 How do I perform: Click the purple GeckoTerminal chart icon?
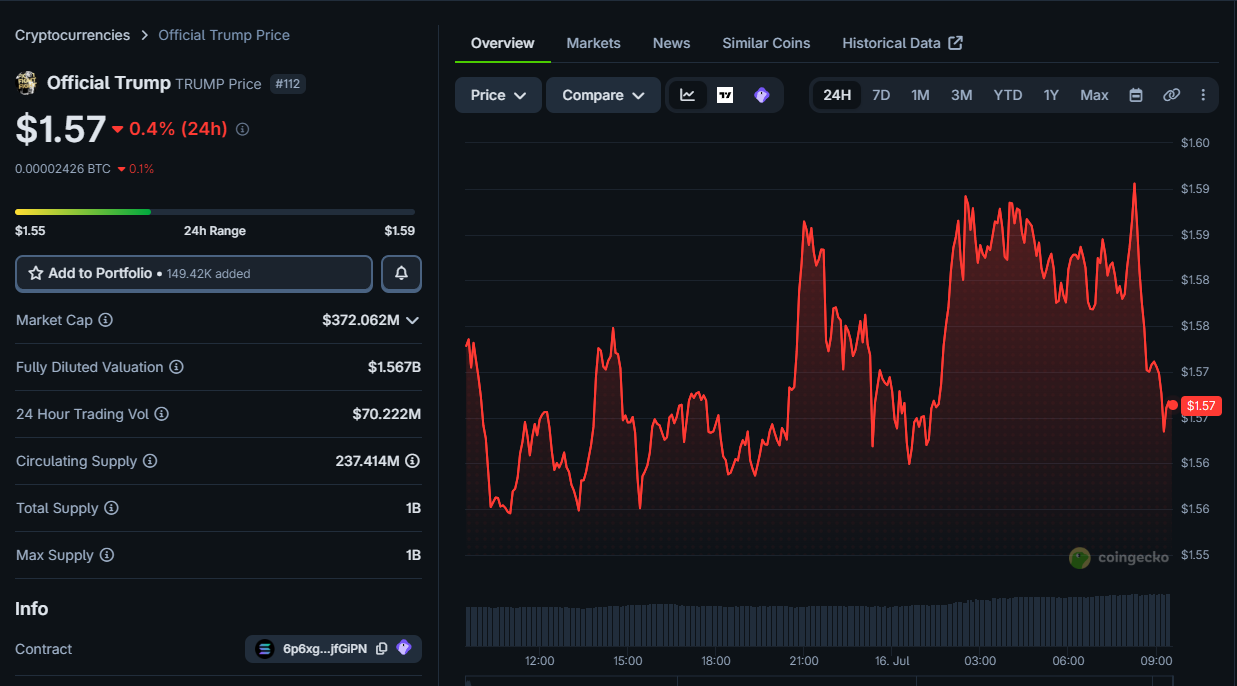click(x=762, y=95)
